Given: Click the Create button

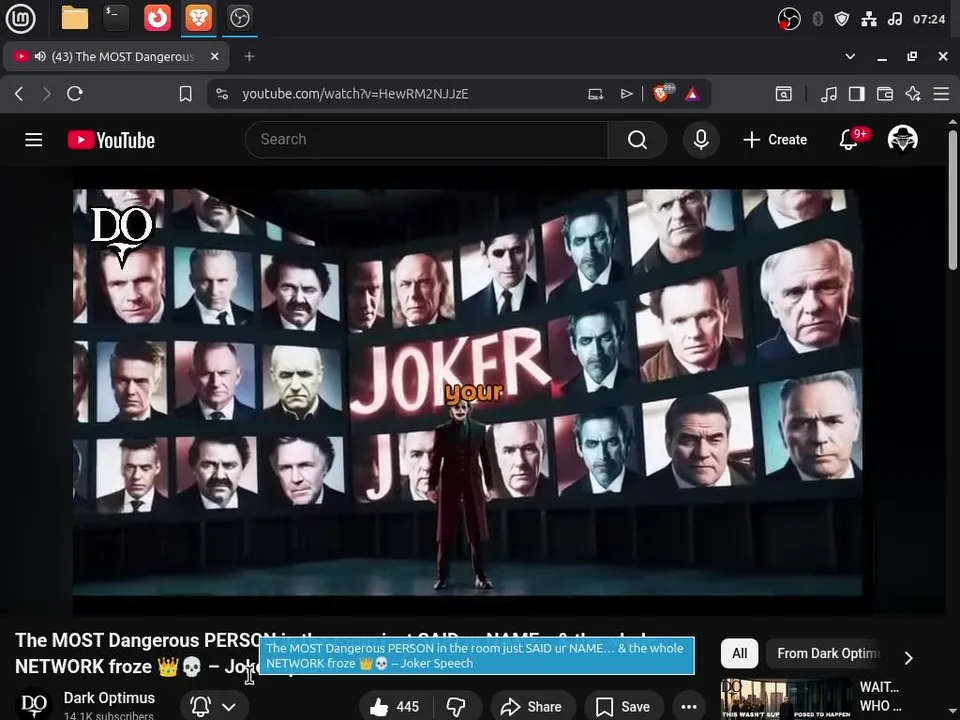Looking at the screenshot, I should 775,140.
